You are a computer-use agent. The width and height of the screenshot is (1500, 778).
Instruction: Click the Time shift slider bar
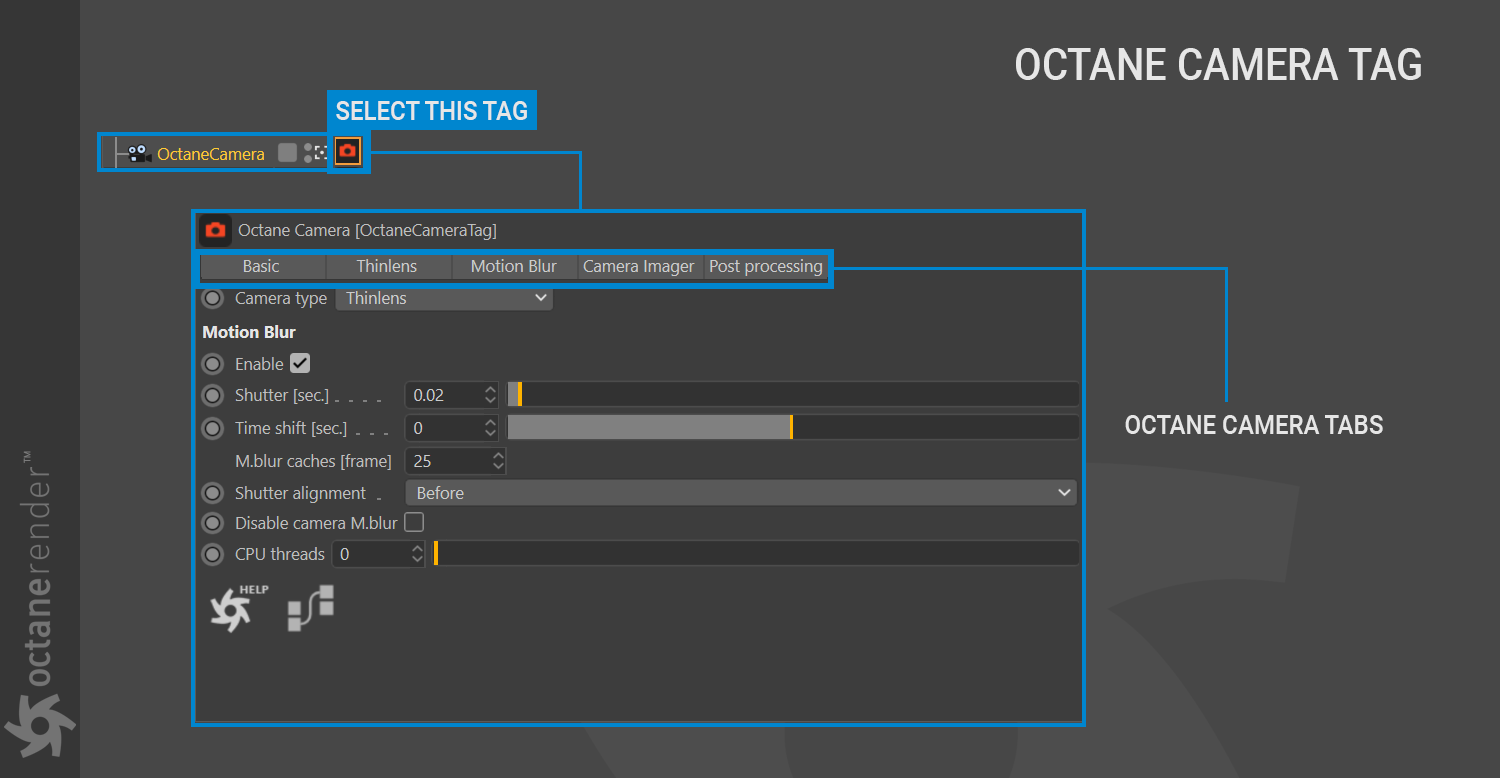(793, 427)
